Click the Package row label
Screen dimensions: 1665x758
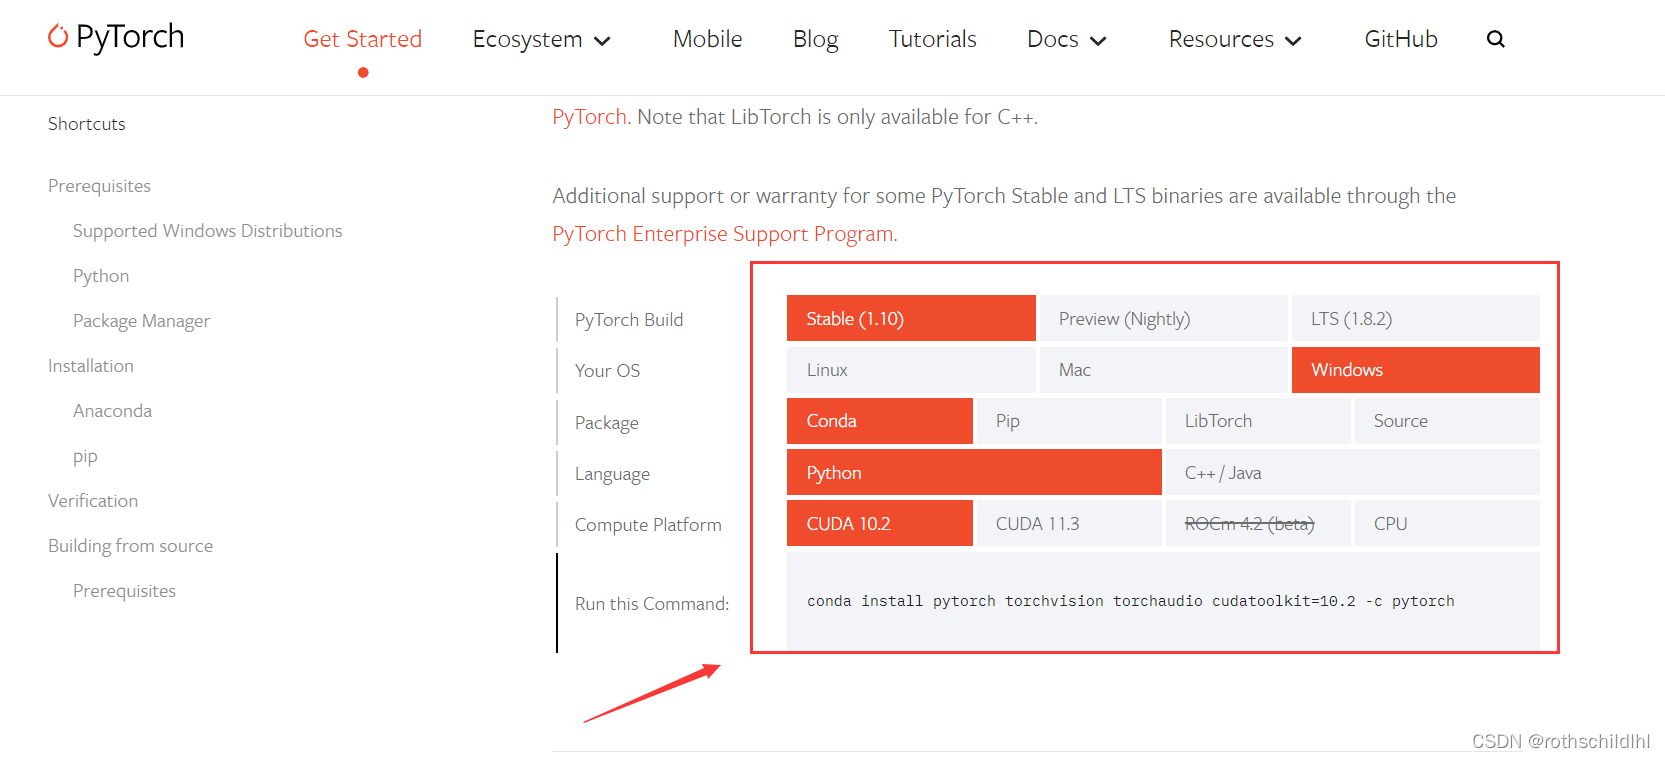coord(606,423)
